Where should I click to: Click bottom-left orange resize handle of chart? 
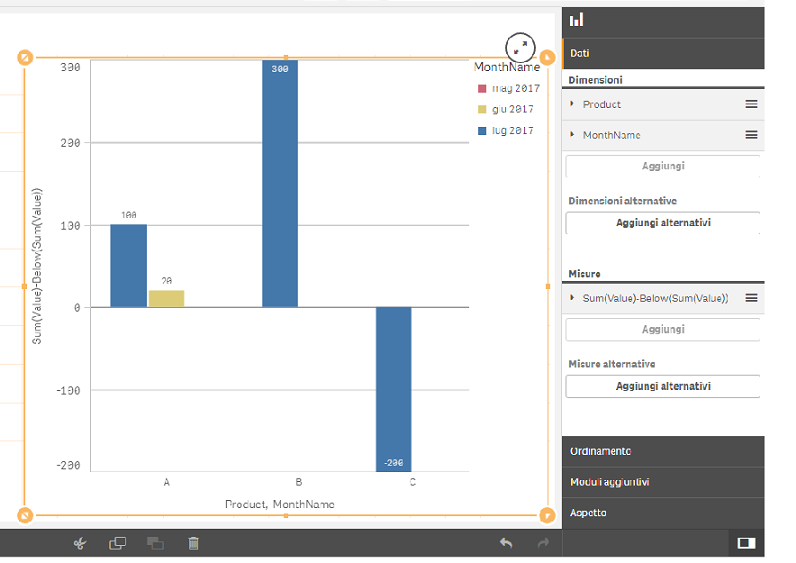[25, 515]
